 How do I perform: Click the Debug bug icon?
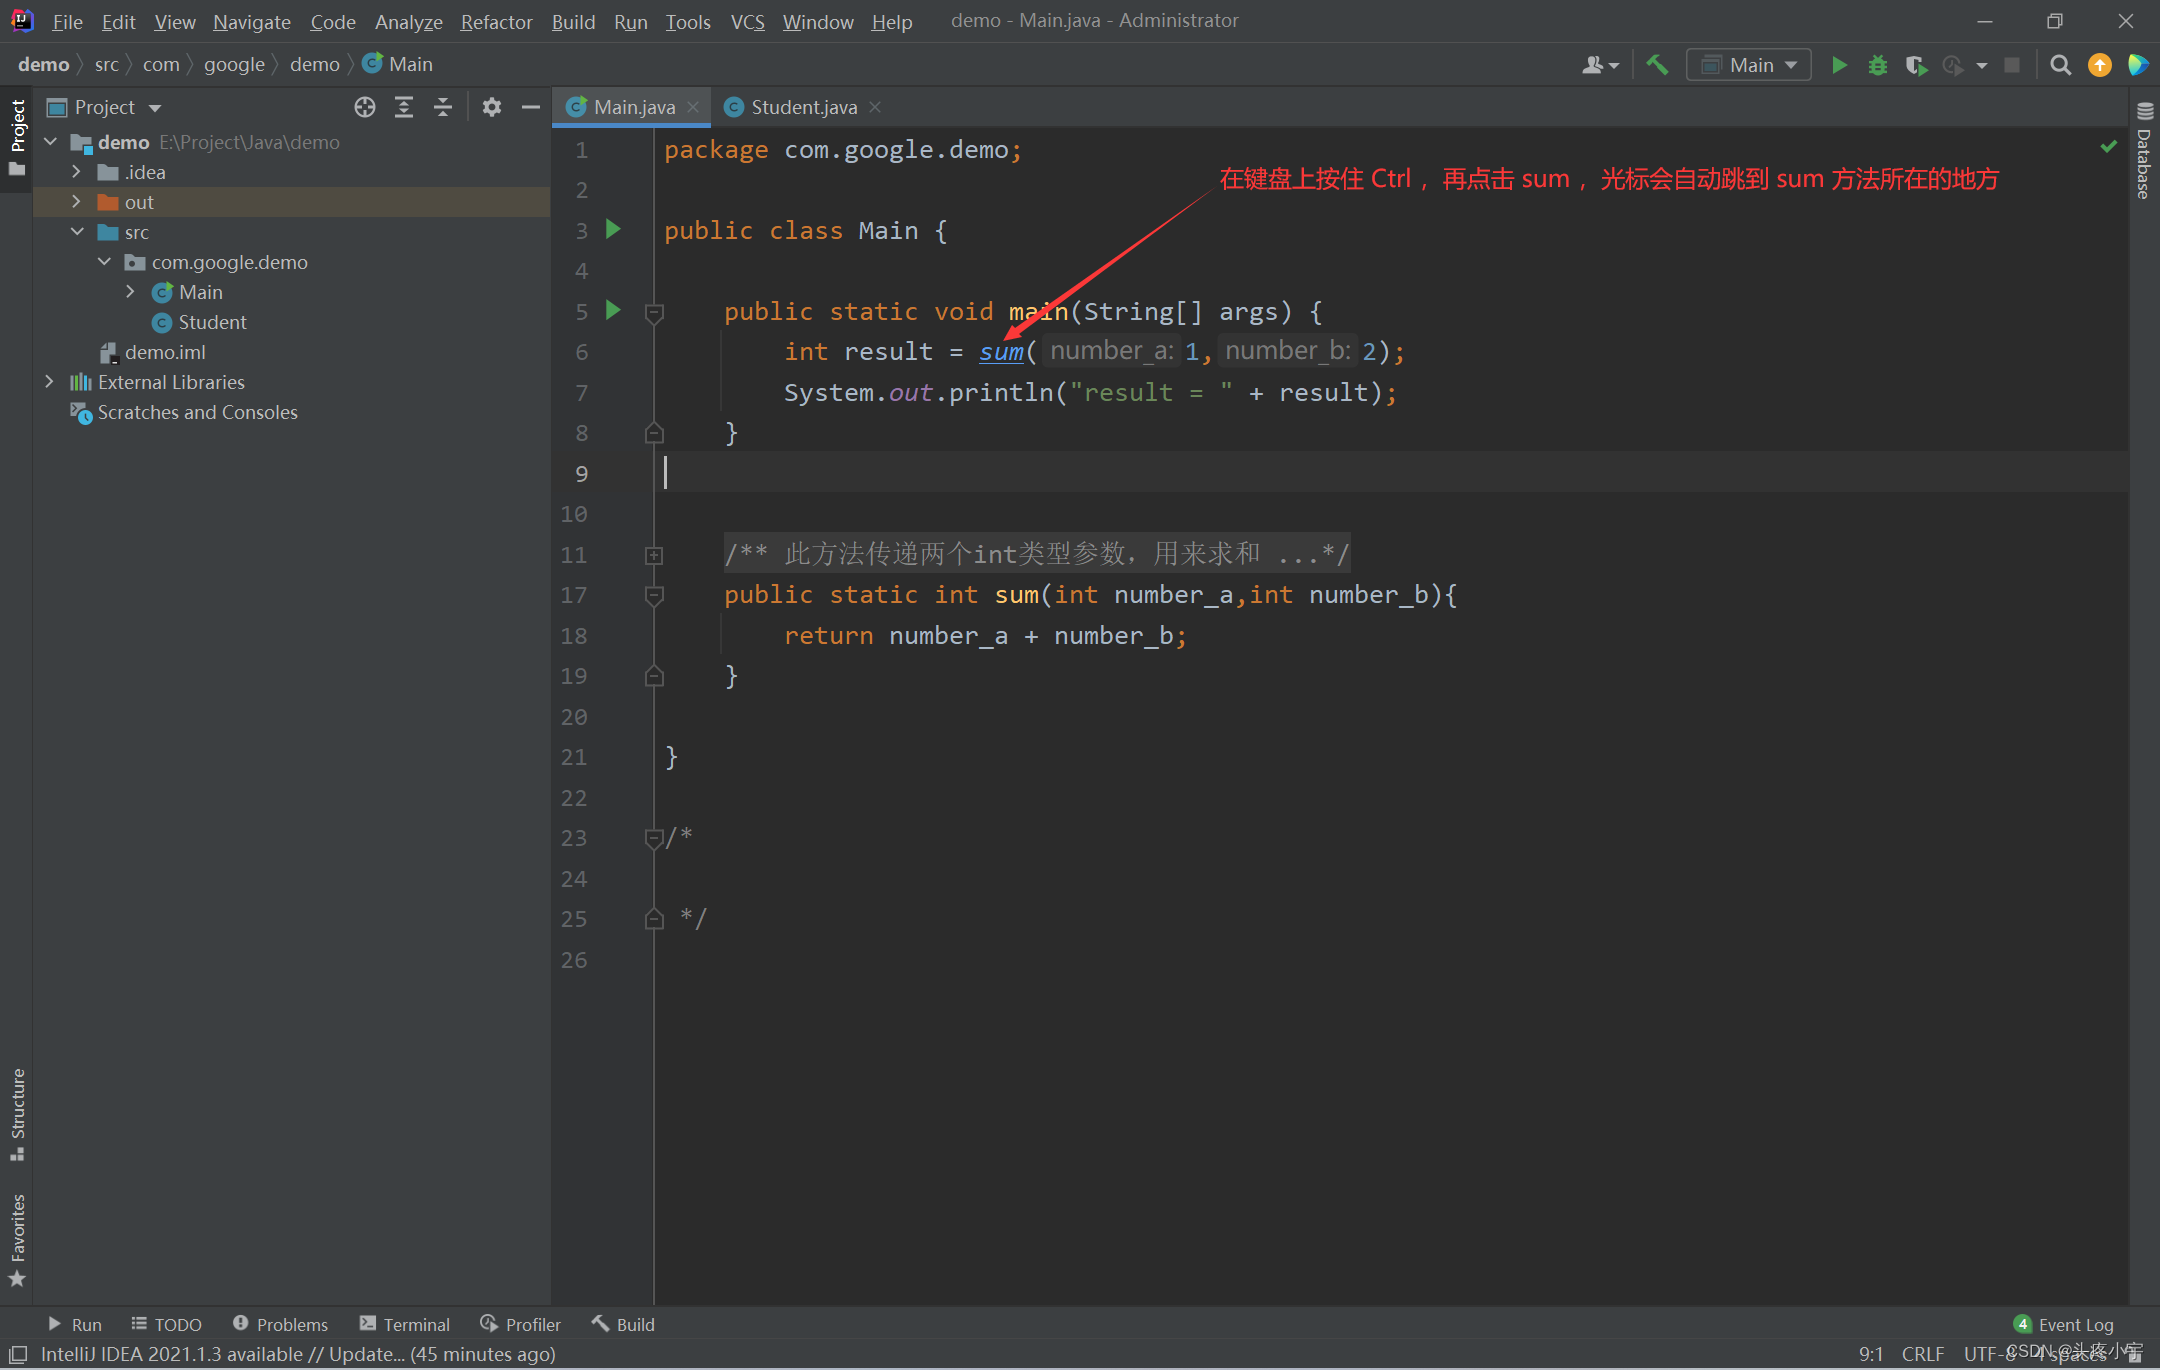(x=1877, y=65)
